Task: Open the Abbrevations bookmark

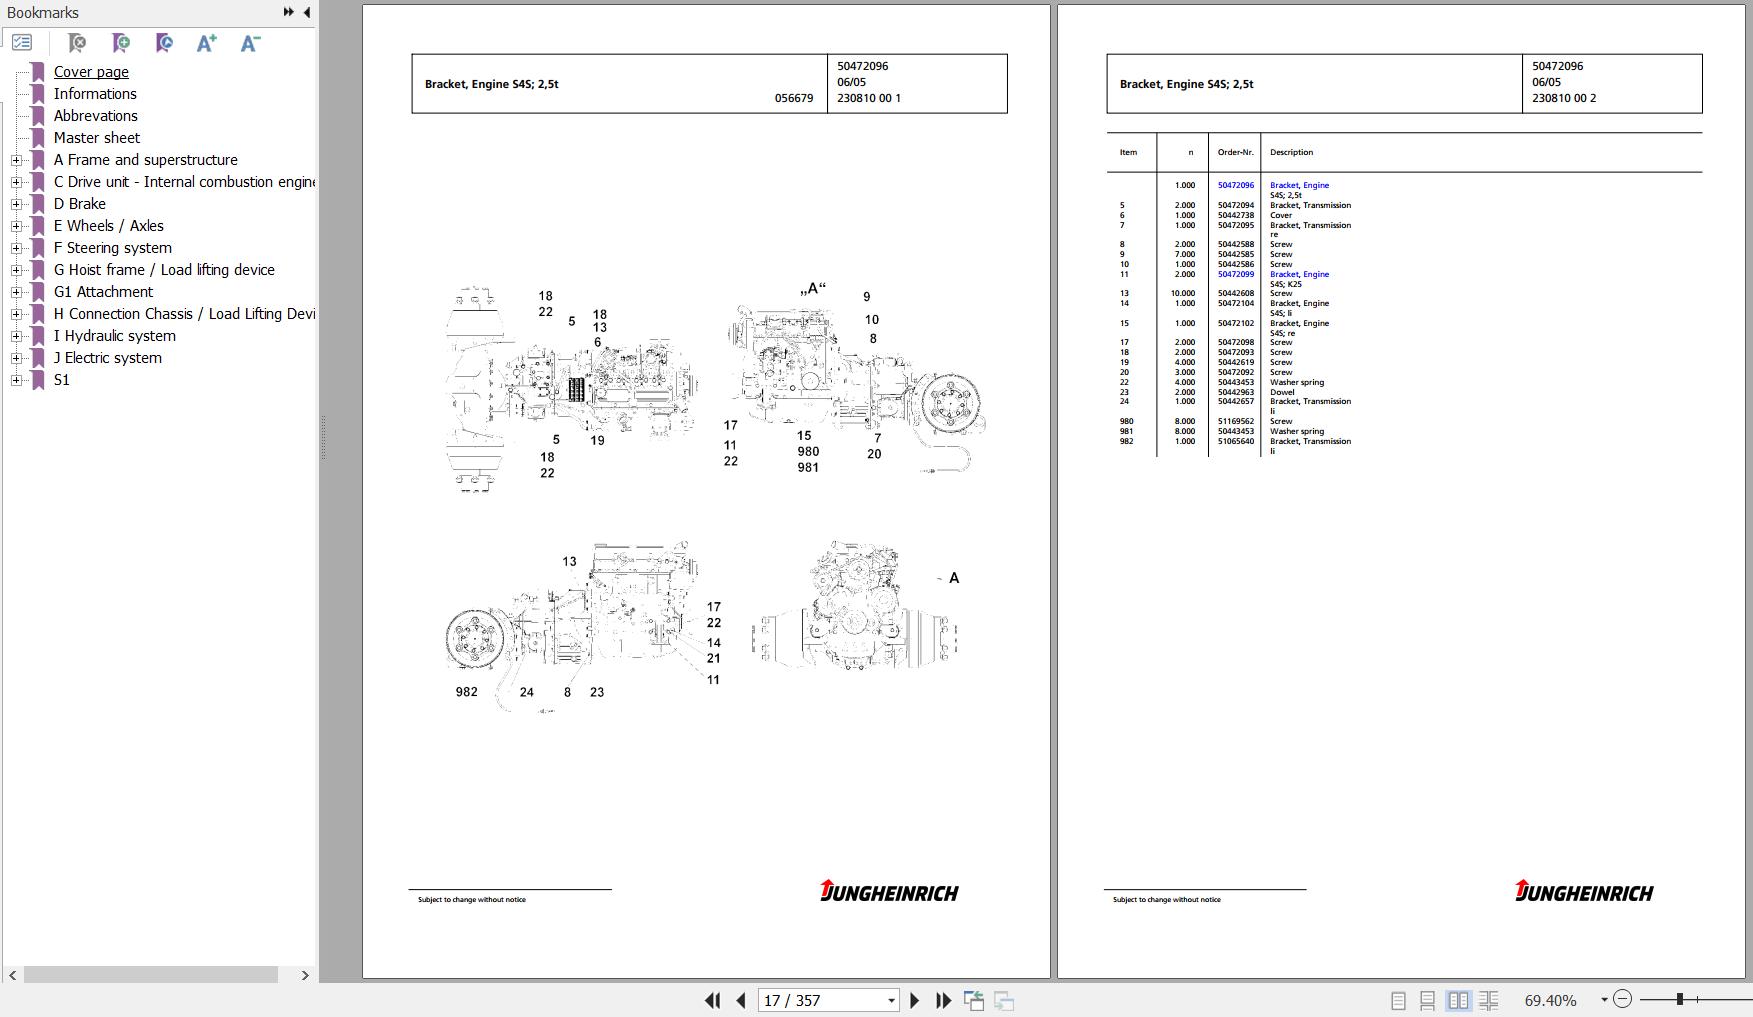Action: (96, 116)
